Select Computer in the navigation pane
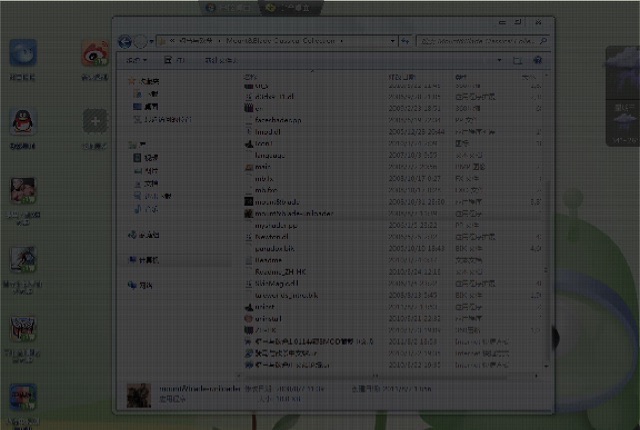640x430 pixels. (x=148, y=260)
